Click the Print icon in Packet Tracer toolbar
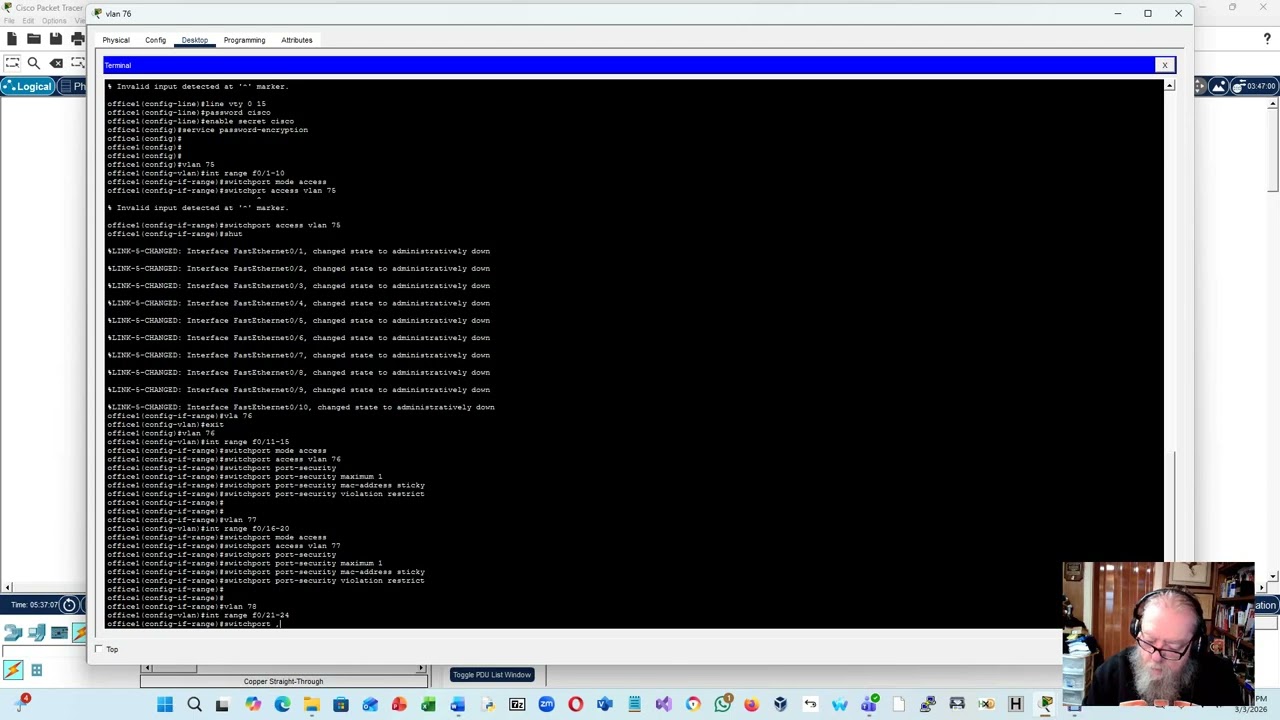The height and width of the screenshot is (720, 1280). pyautogui.click(x=77, y=39)
